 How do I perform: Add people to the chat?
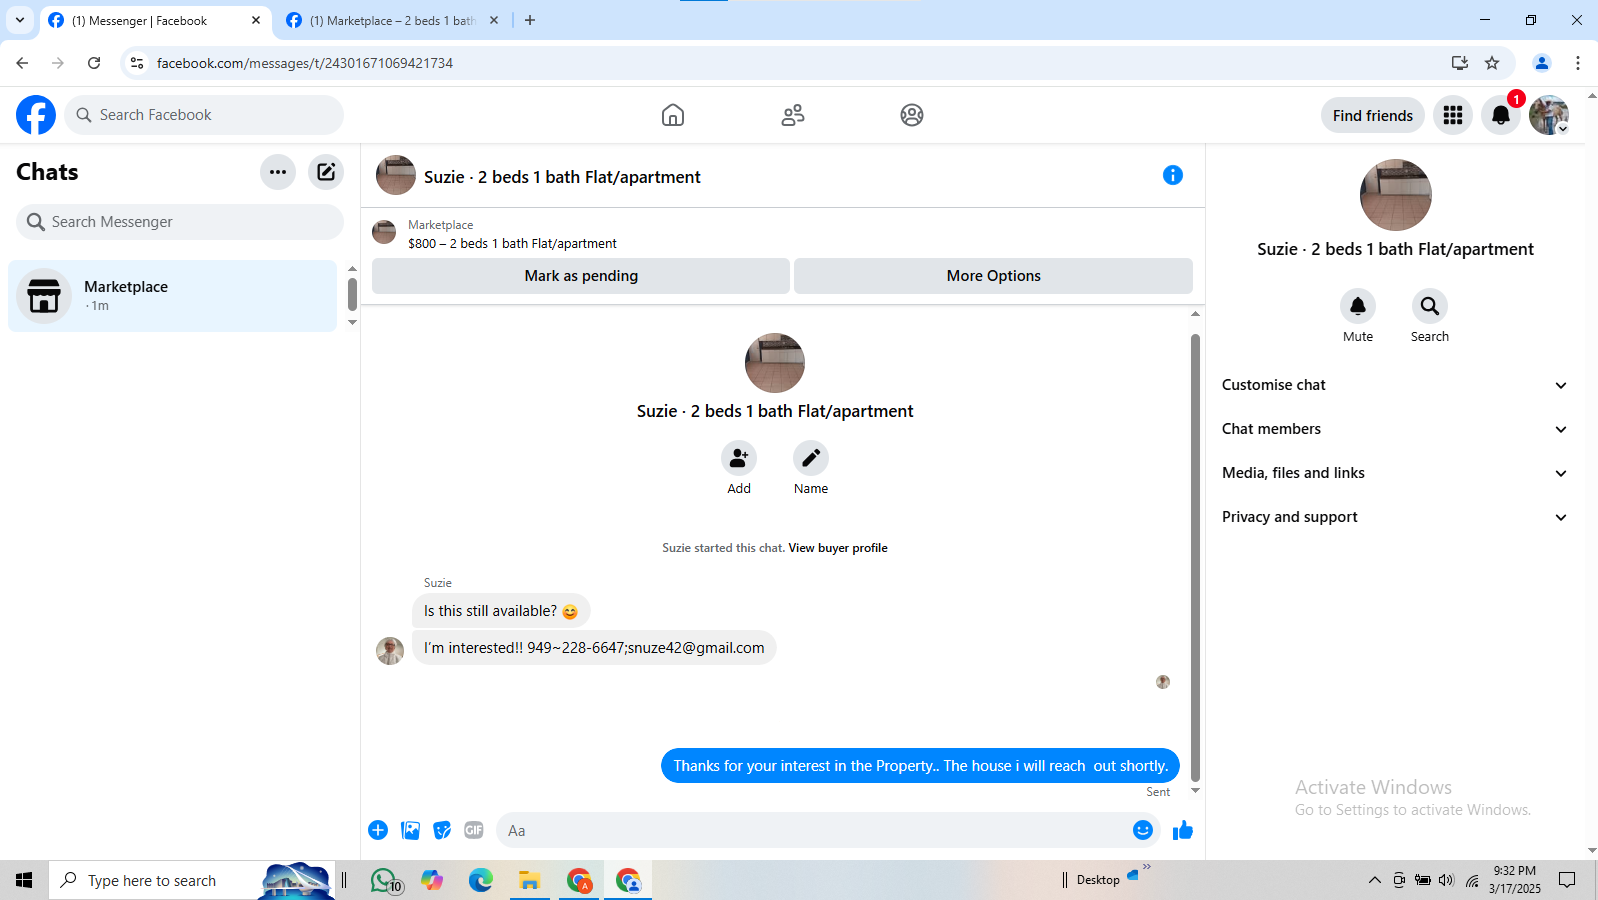[739, 458]
